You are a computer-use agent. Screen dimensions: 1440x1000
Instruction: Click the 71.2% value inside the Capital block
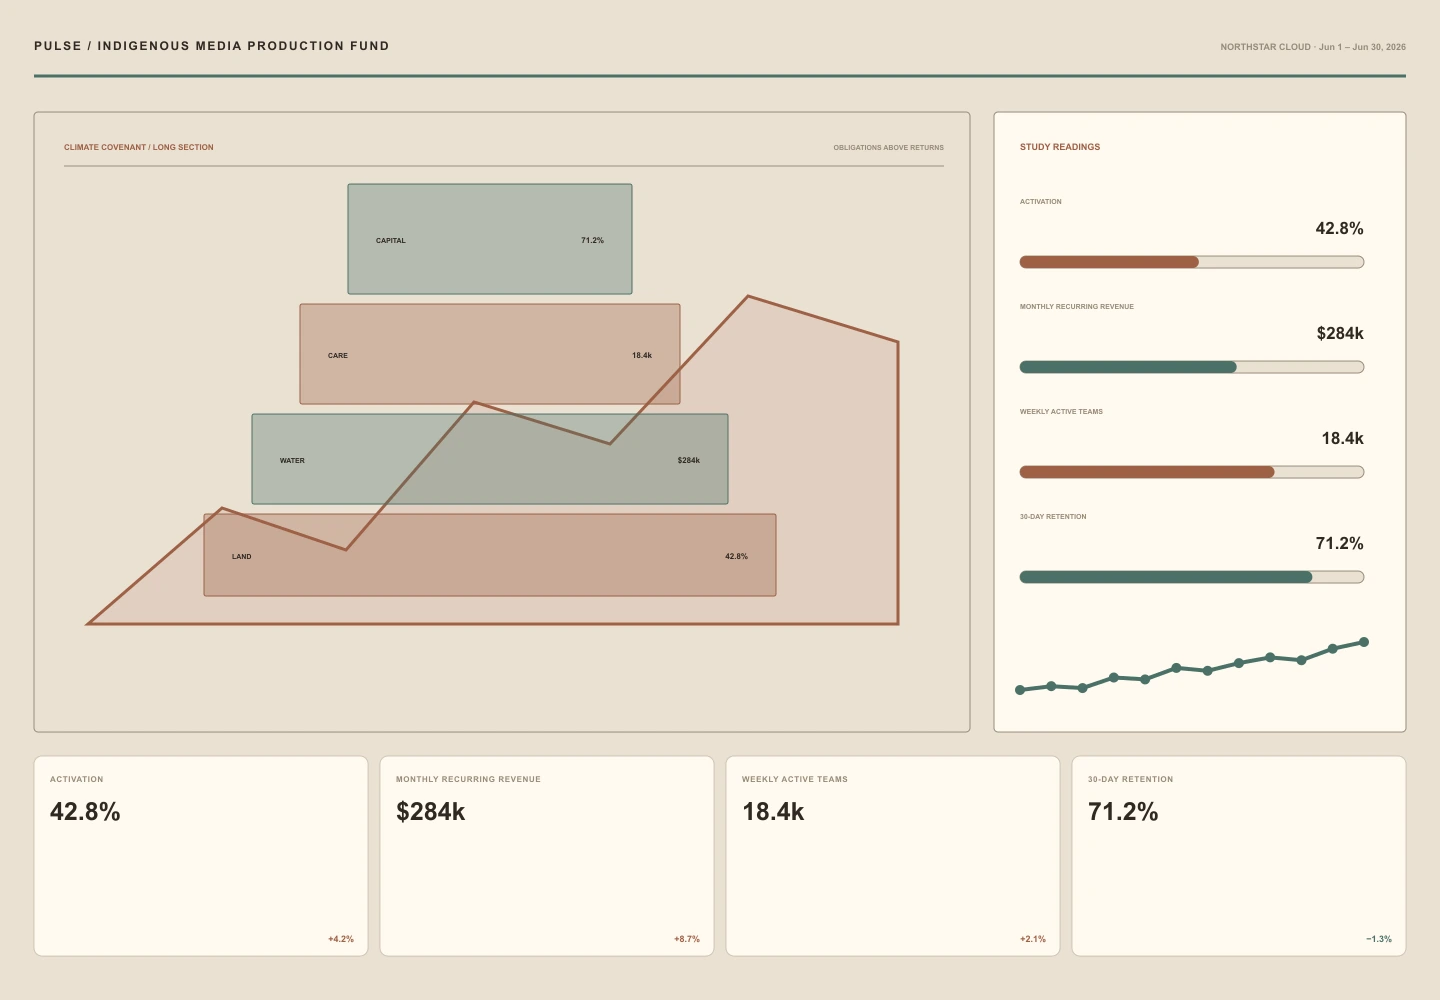click(592, 241)
